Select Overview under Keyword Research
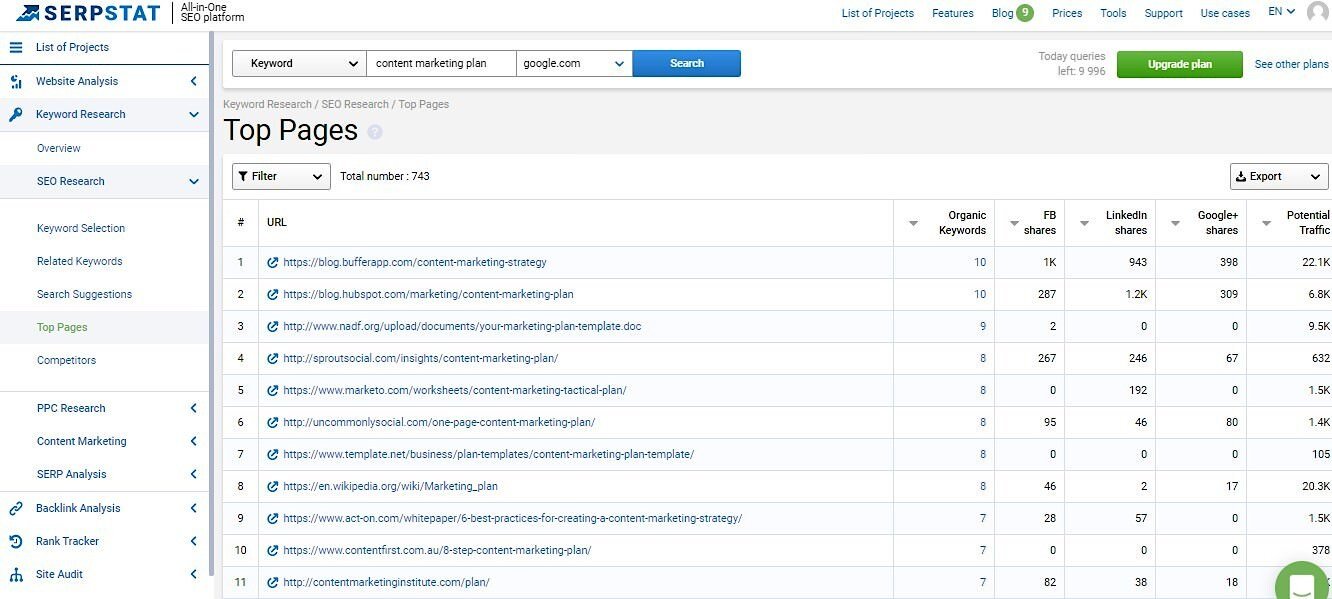Image resolution: width=1332 pixels, height=599 pixels. tap(59, 148)
